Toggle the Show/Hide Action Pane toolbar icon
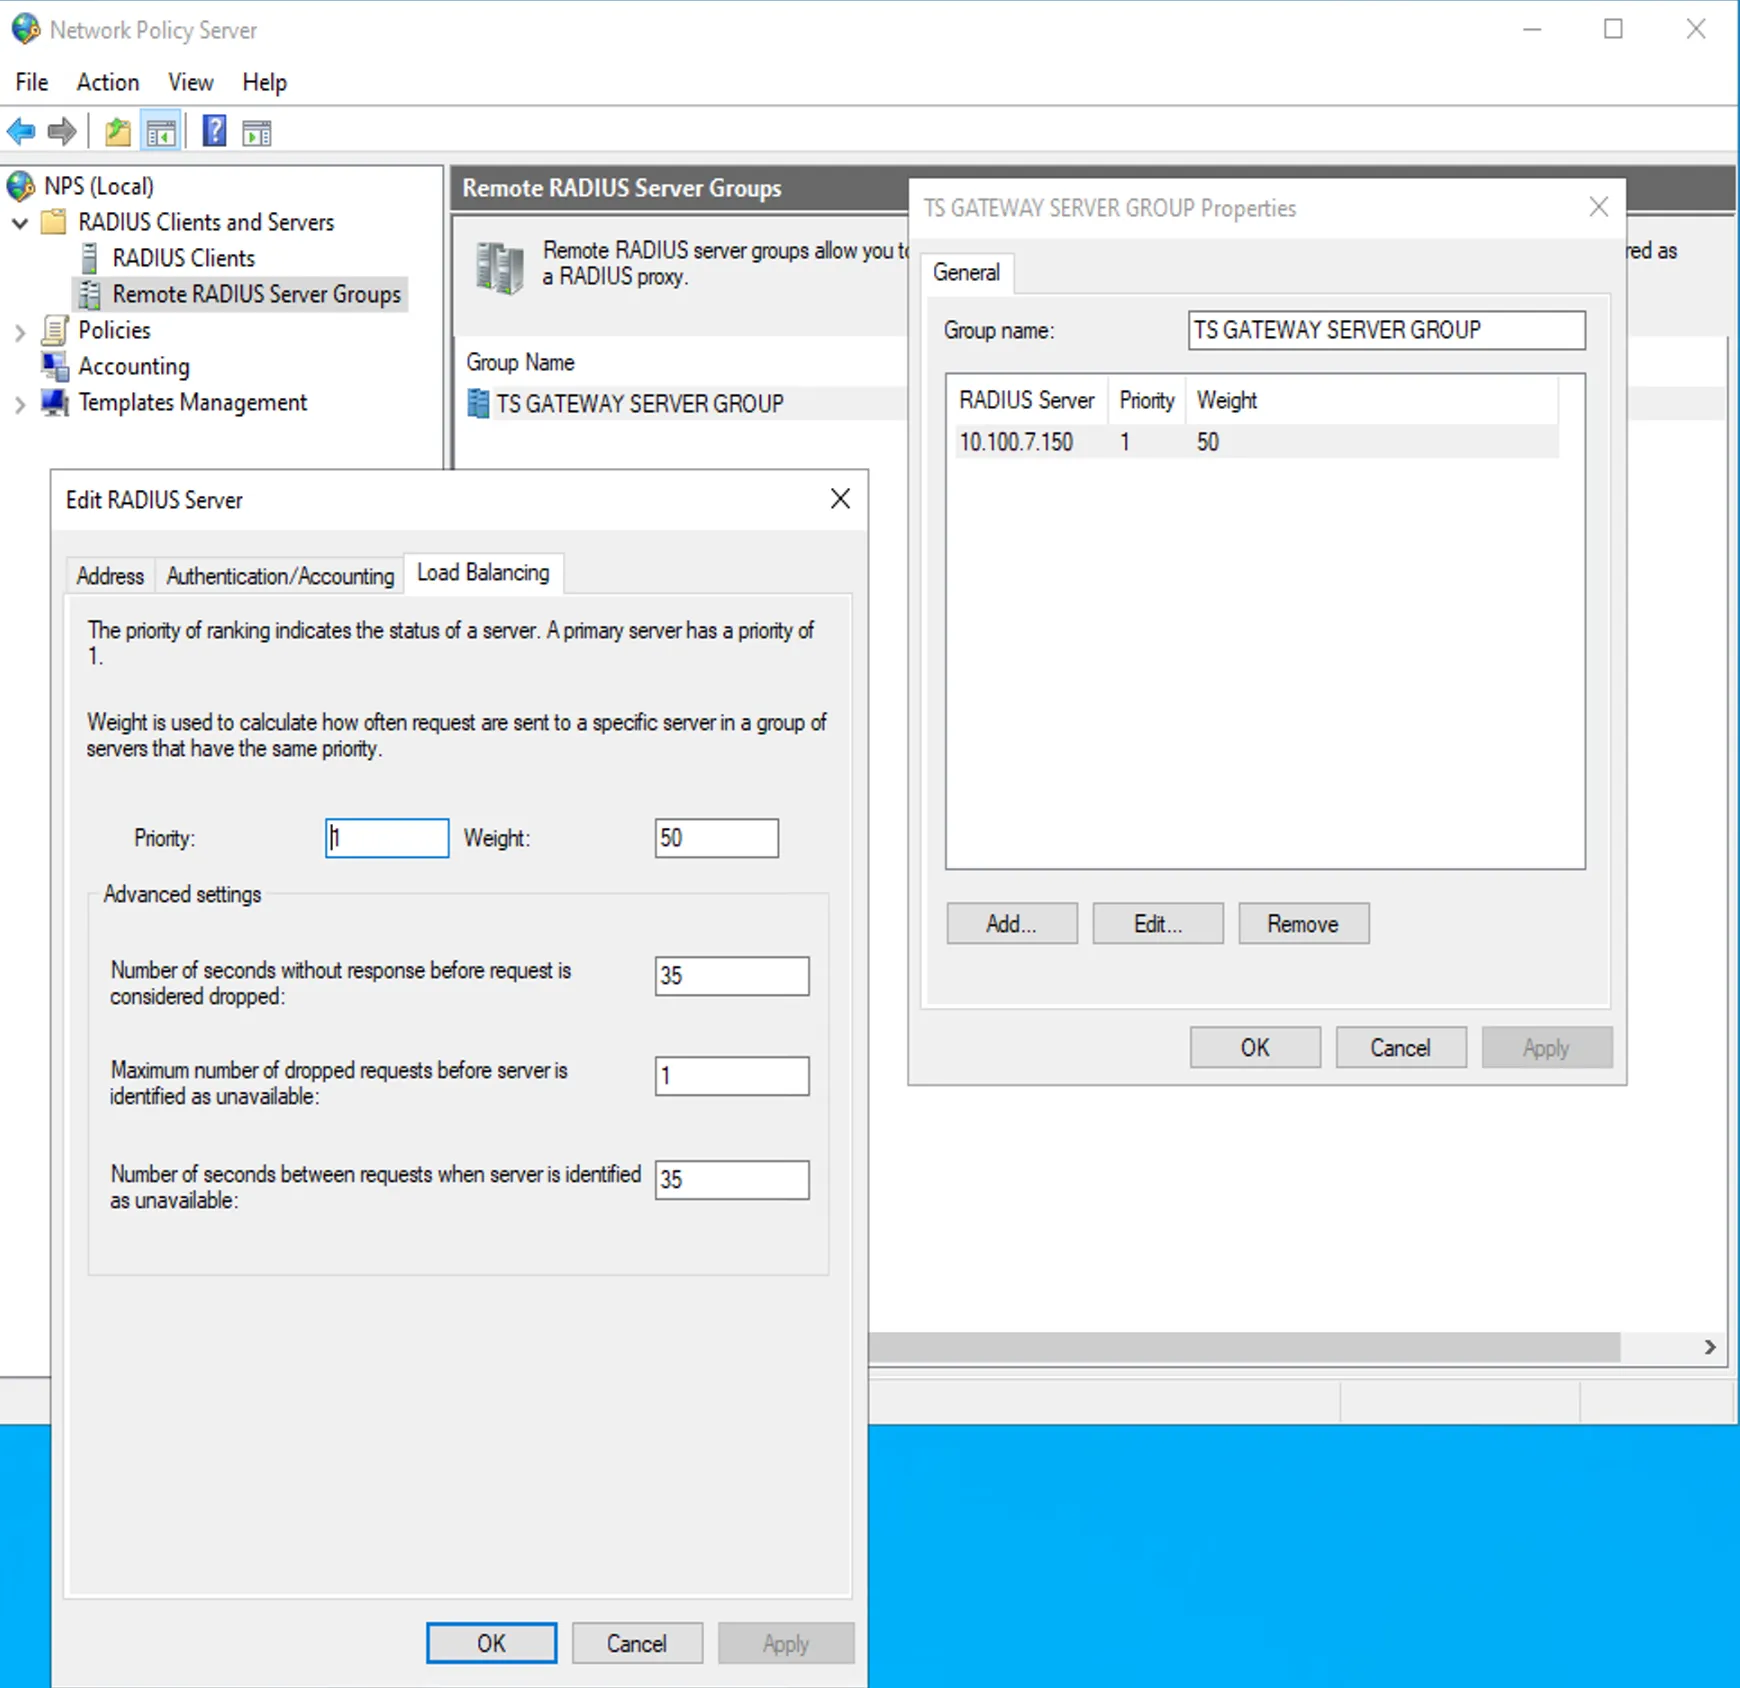1740x1688 pixels. click(x=257, y=131)
